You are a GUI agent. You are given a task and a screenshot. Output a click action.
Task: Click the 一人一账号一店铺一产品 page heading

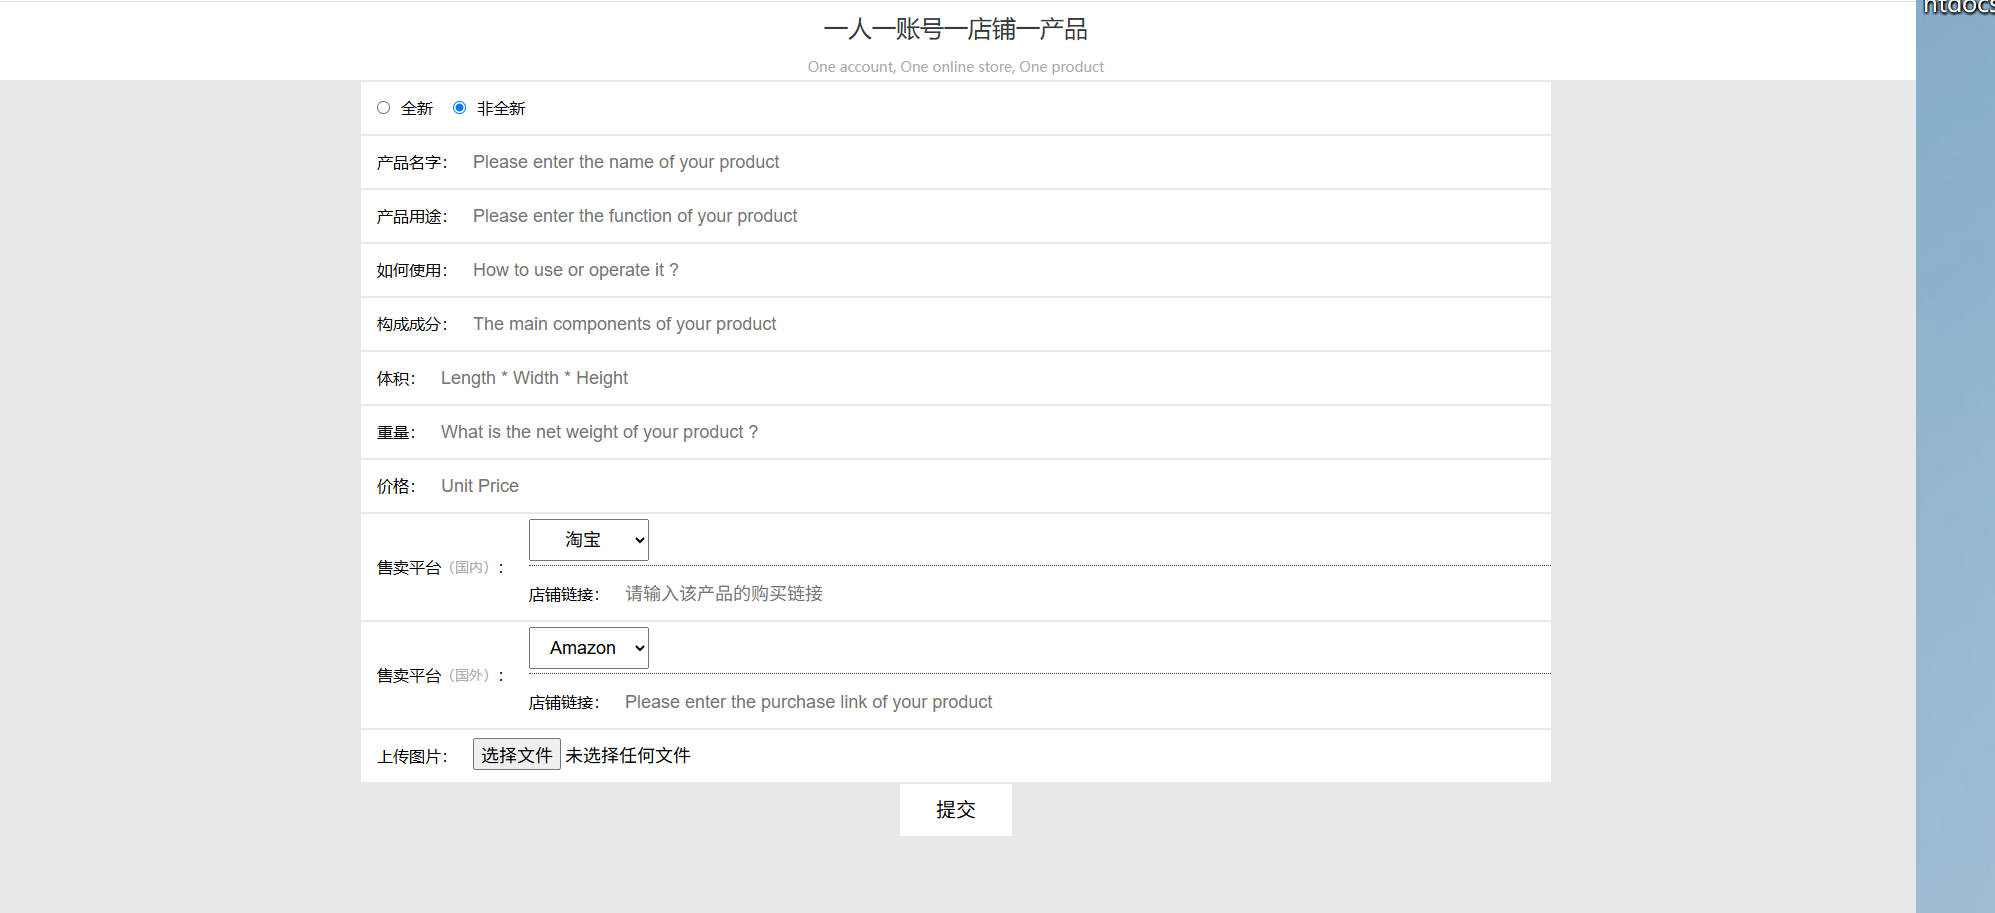(955, 30)
